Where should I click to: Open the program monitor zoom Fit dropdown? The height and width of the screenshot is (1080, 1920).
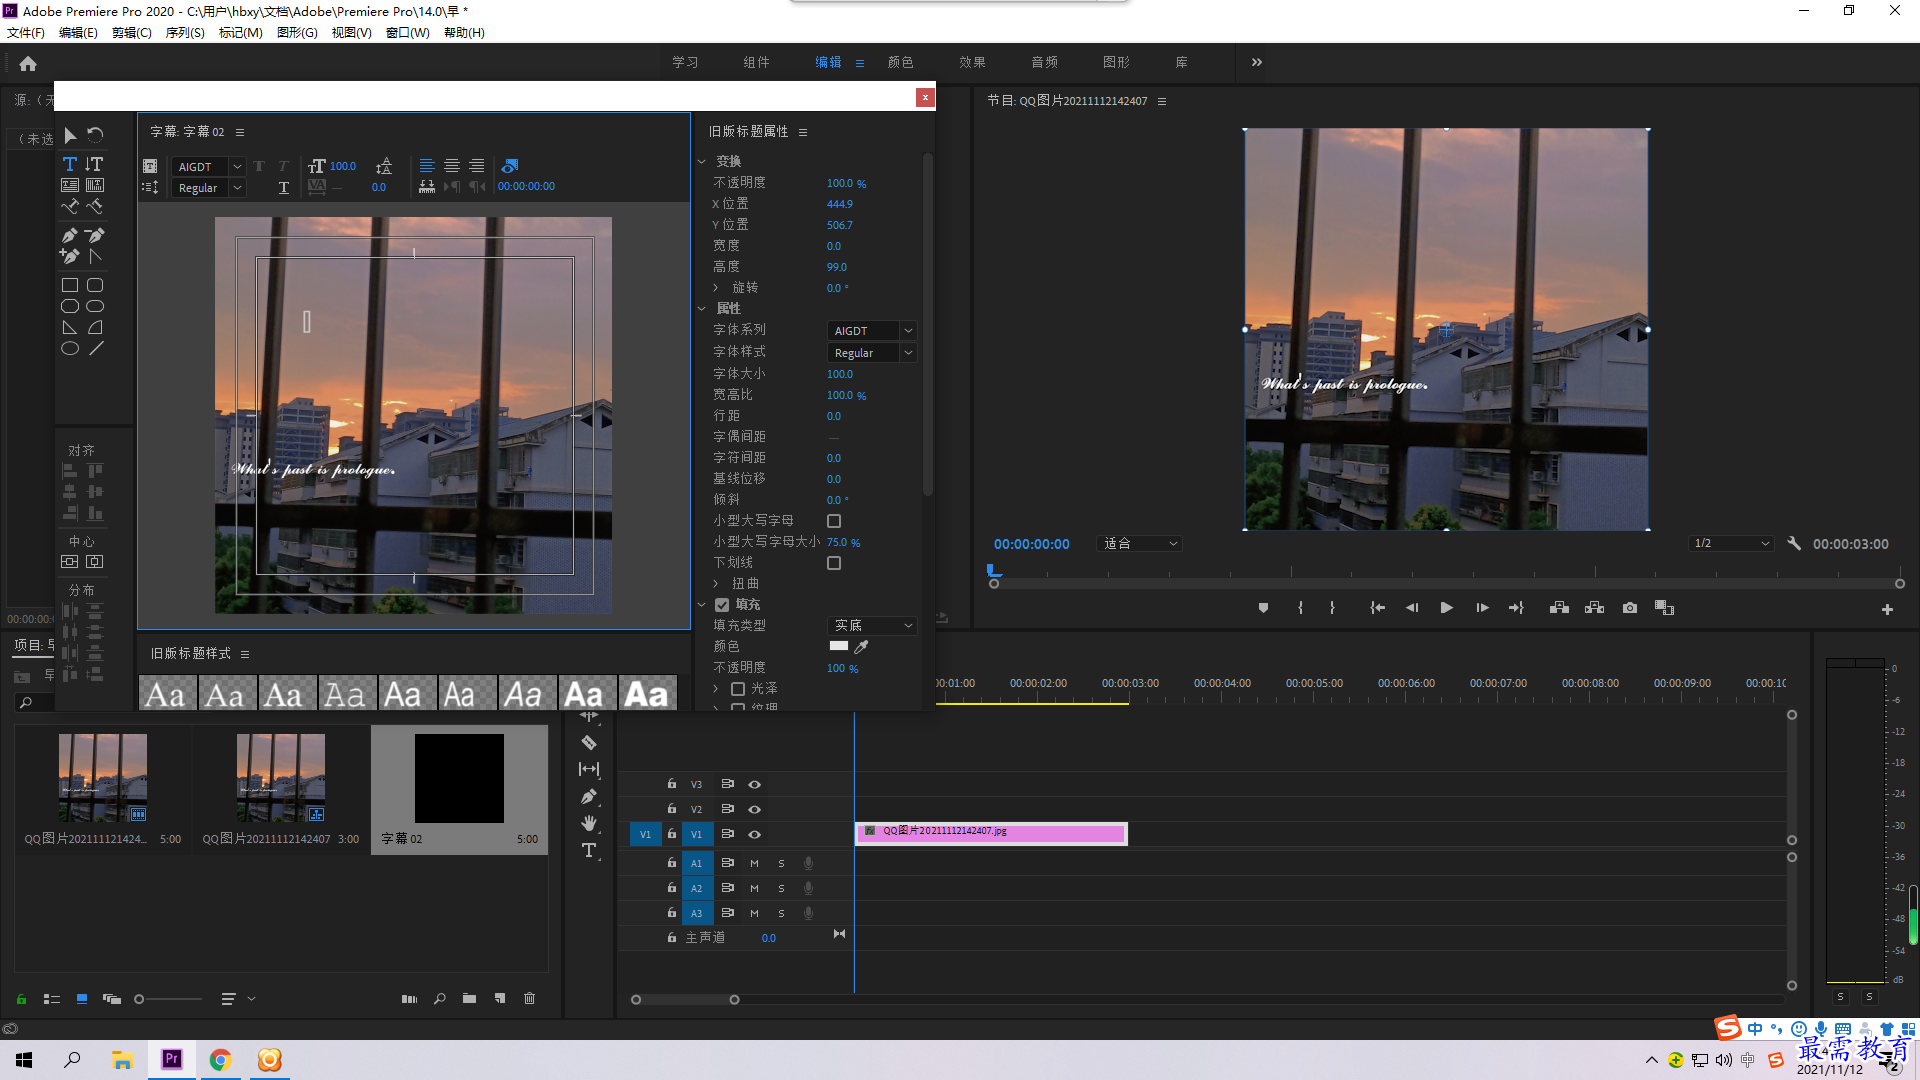coord(1139,544)
